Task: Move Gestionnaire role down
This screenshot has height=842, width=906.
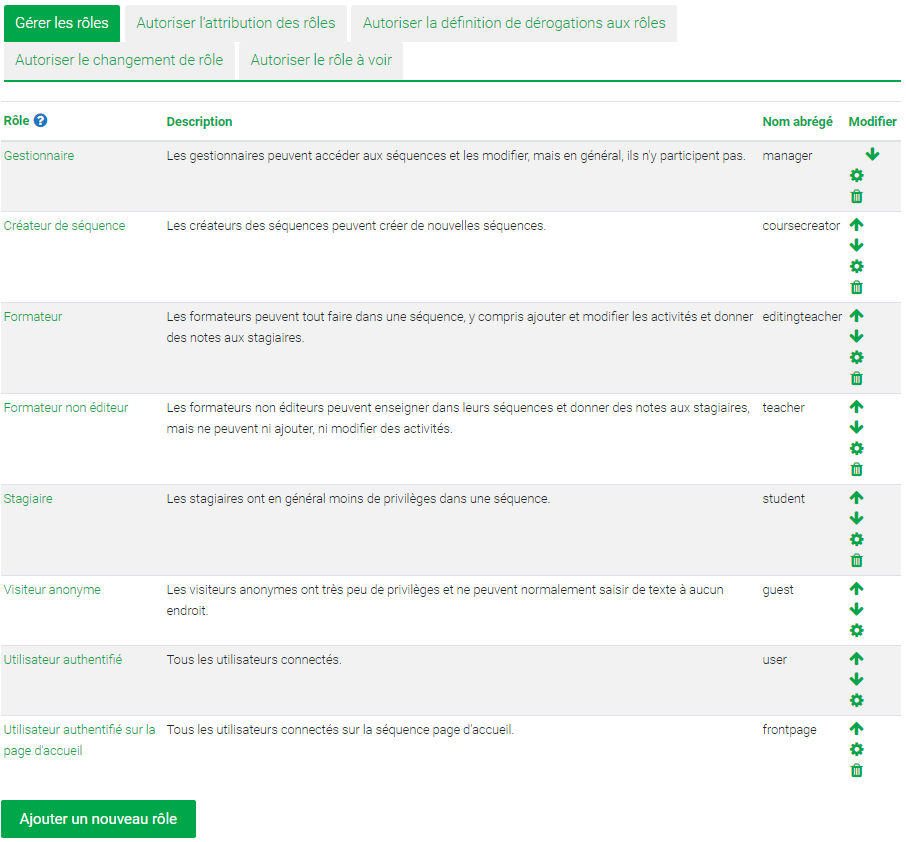Action: [872, 154]
